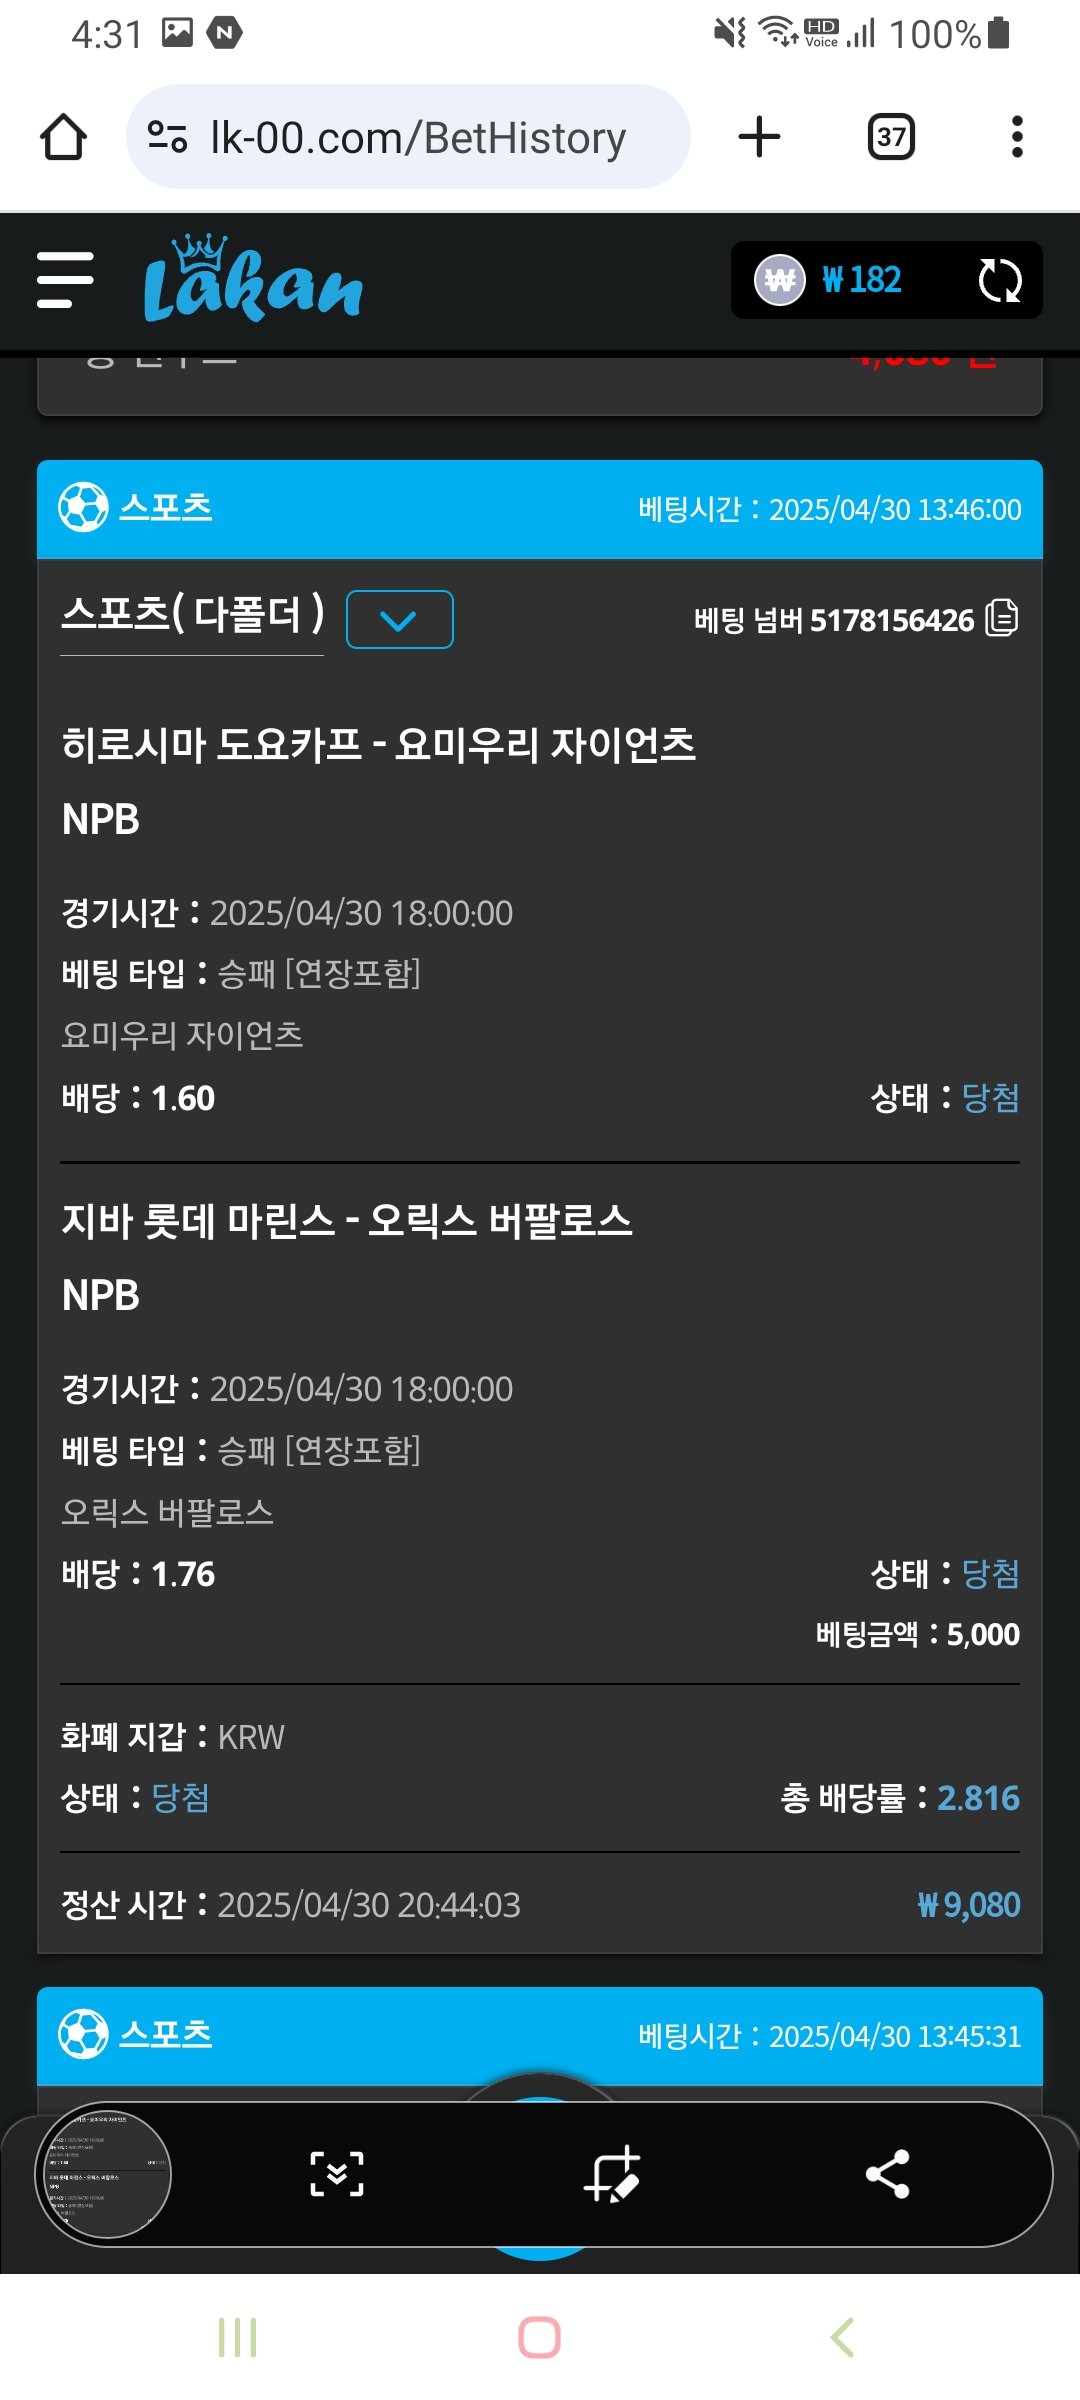Open the browser three-dot menu
The width and height of the screenshot is (1080, 2400).
pyautogui.click(x=1017, y=137)
